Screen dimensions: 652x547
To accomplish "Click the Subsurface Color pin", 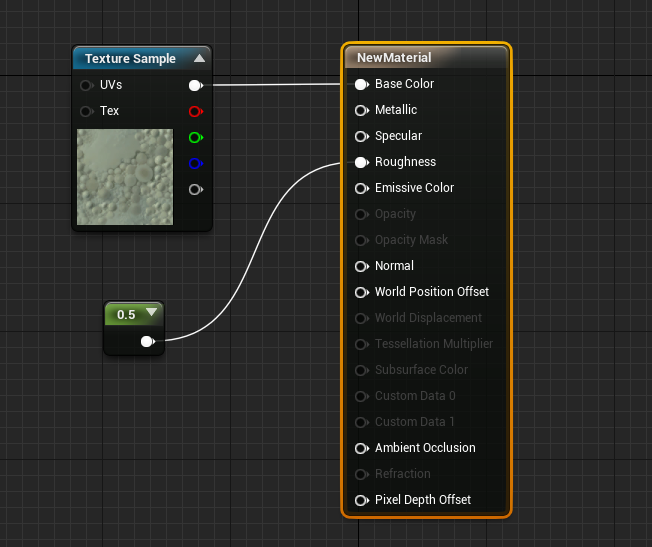I will [x=362, y=370].
